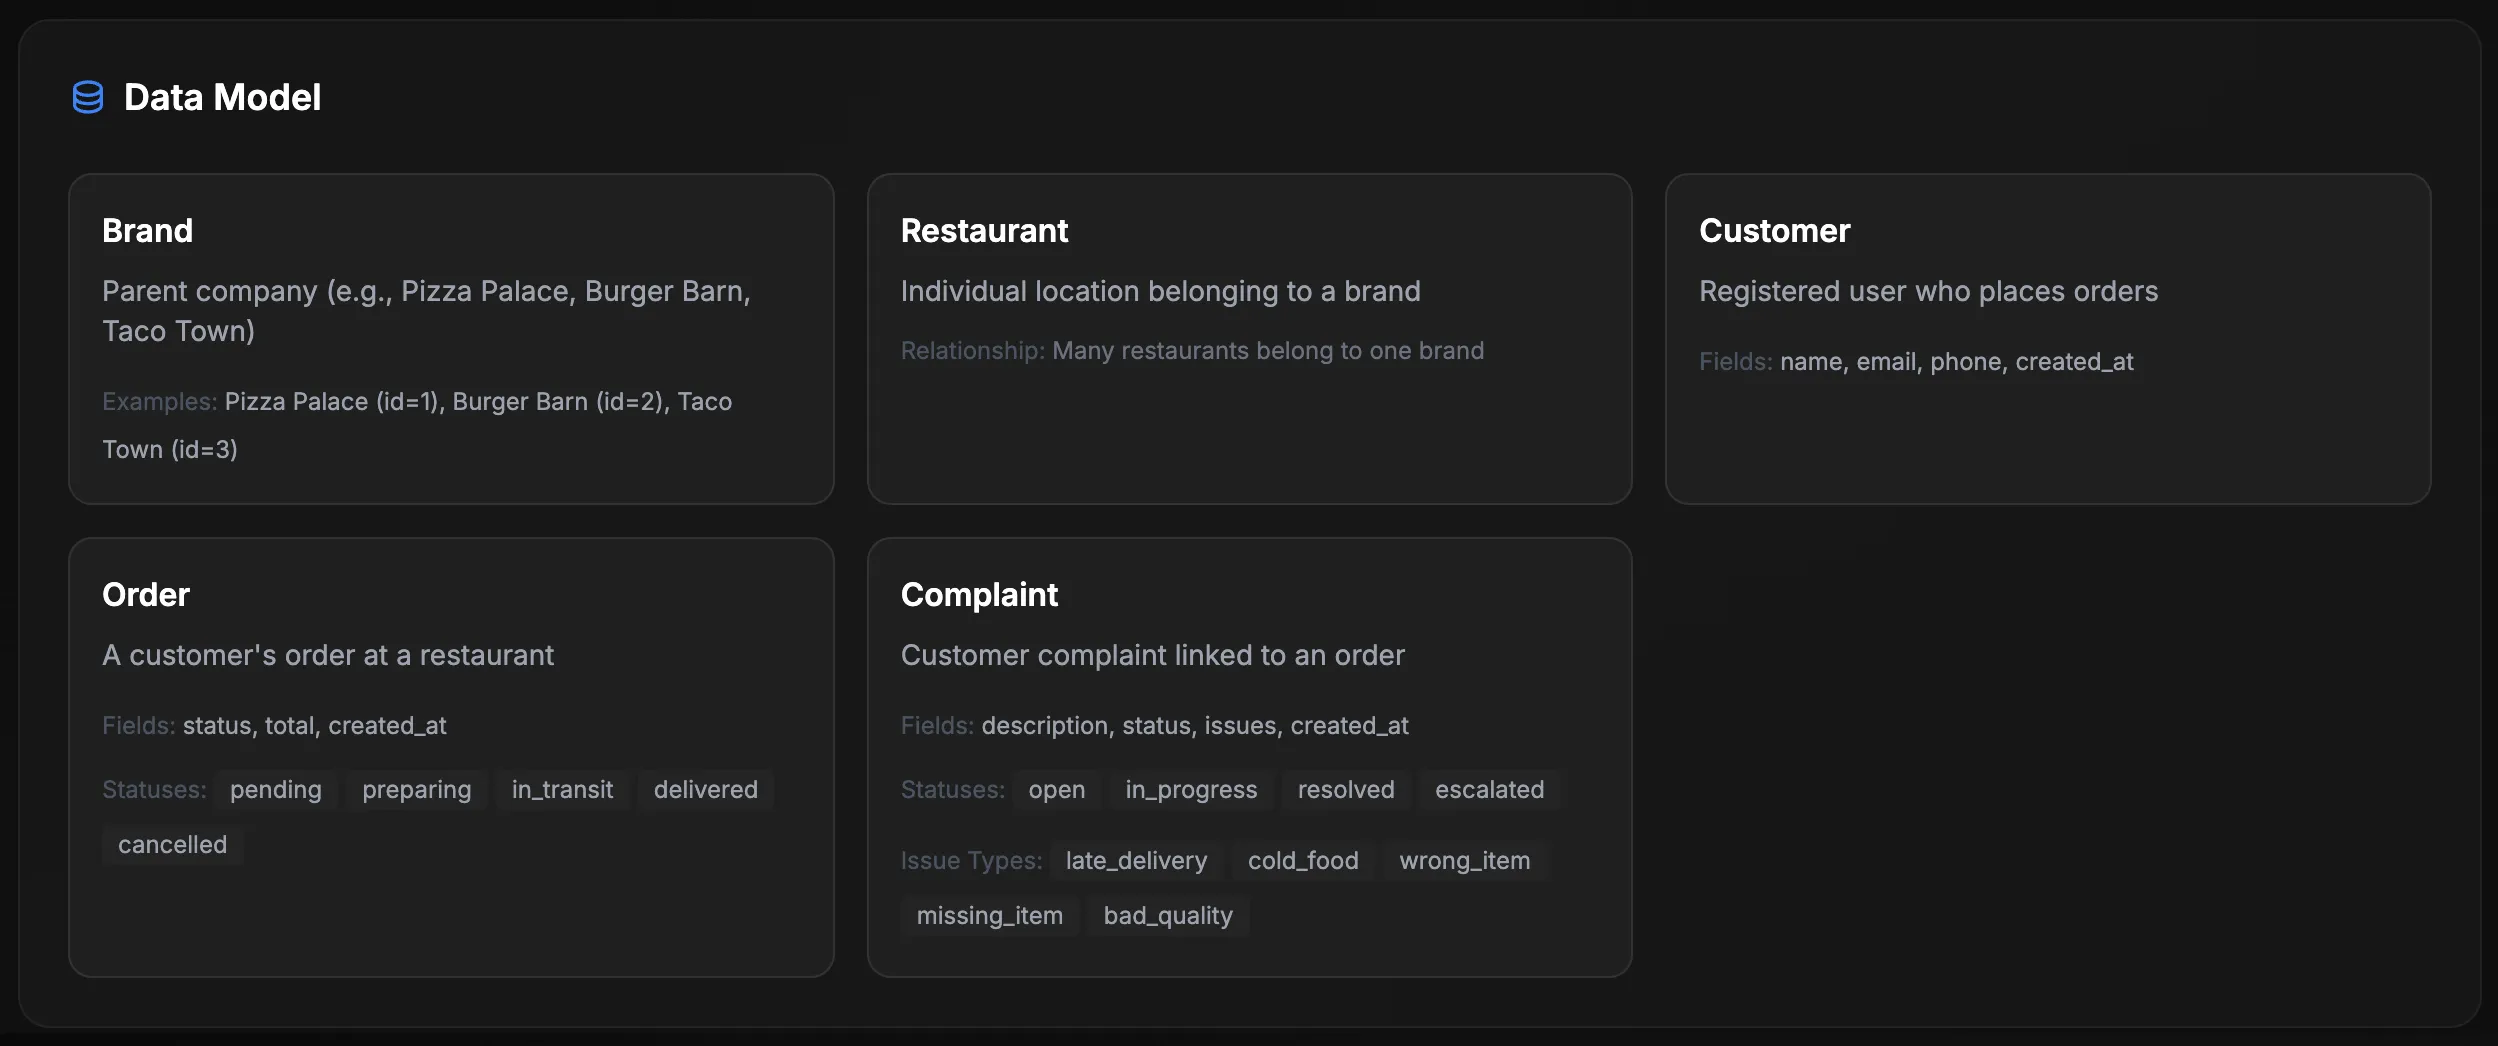Image resolution: width=2498 pixels, height=1046 pixels.
Task: Open the Restaurant card
Action: (1249, 338)
